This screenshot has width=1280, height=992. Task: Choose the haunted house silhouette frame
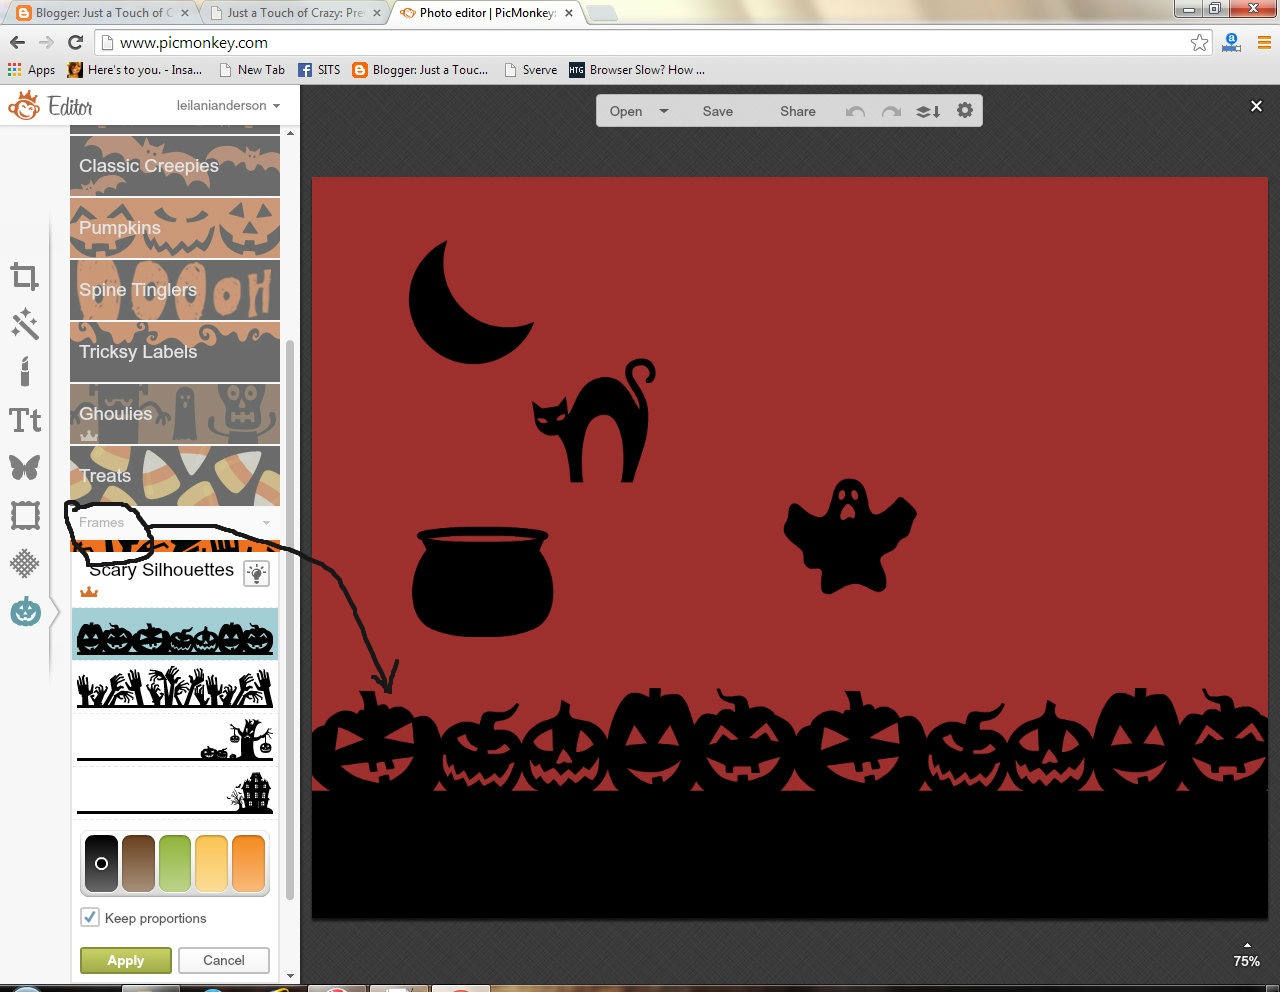tap(175, 791)
